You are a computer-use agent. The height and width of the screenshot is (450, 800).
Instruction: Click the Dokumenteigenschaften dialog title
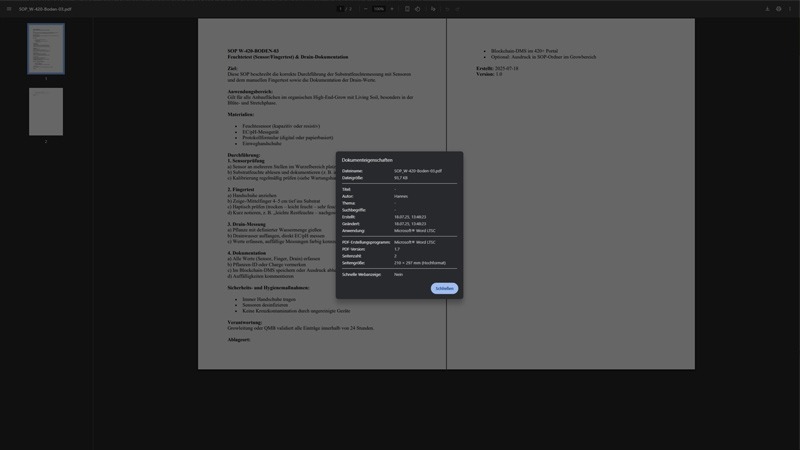pyautogui.click(x=367, y=160)
